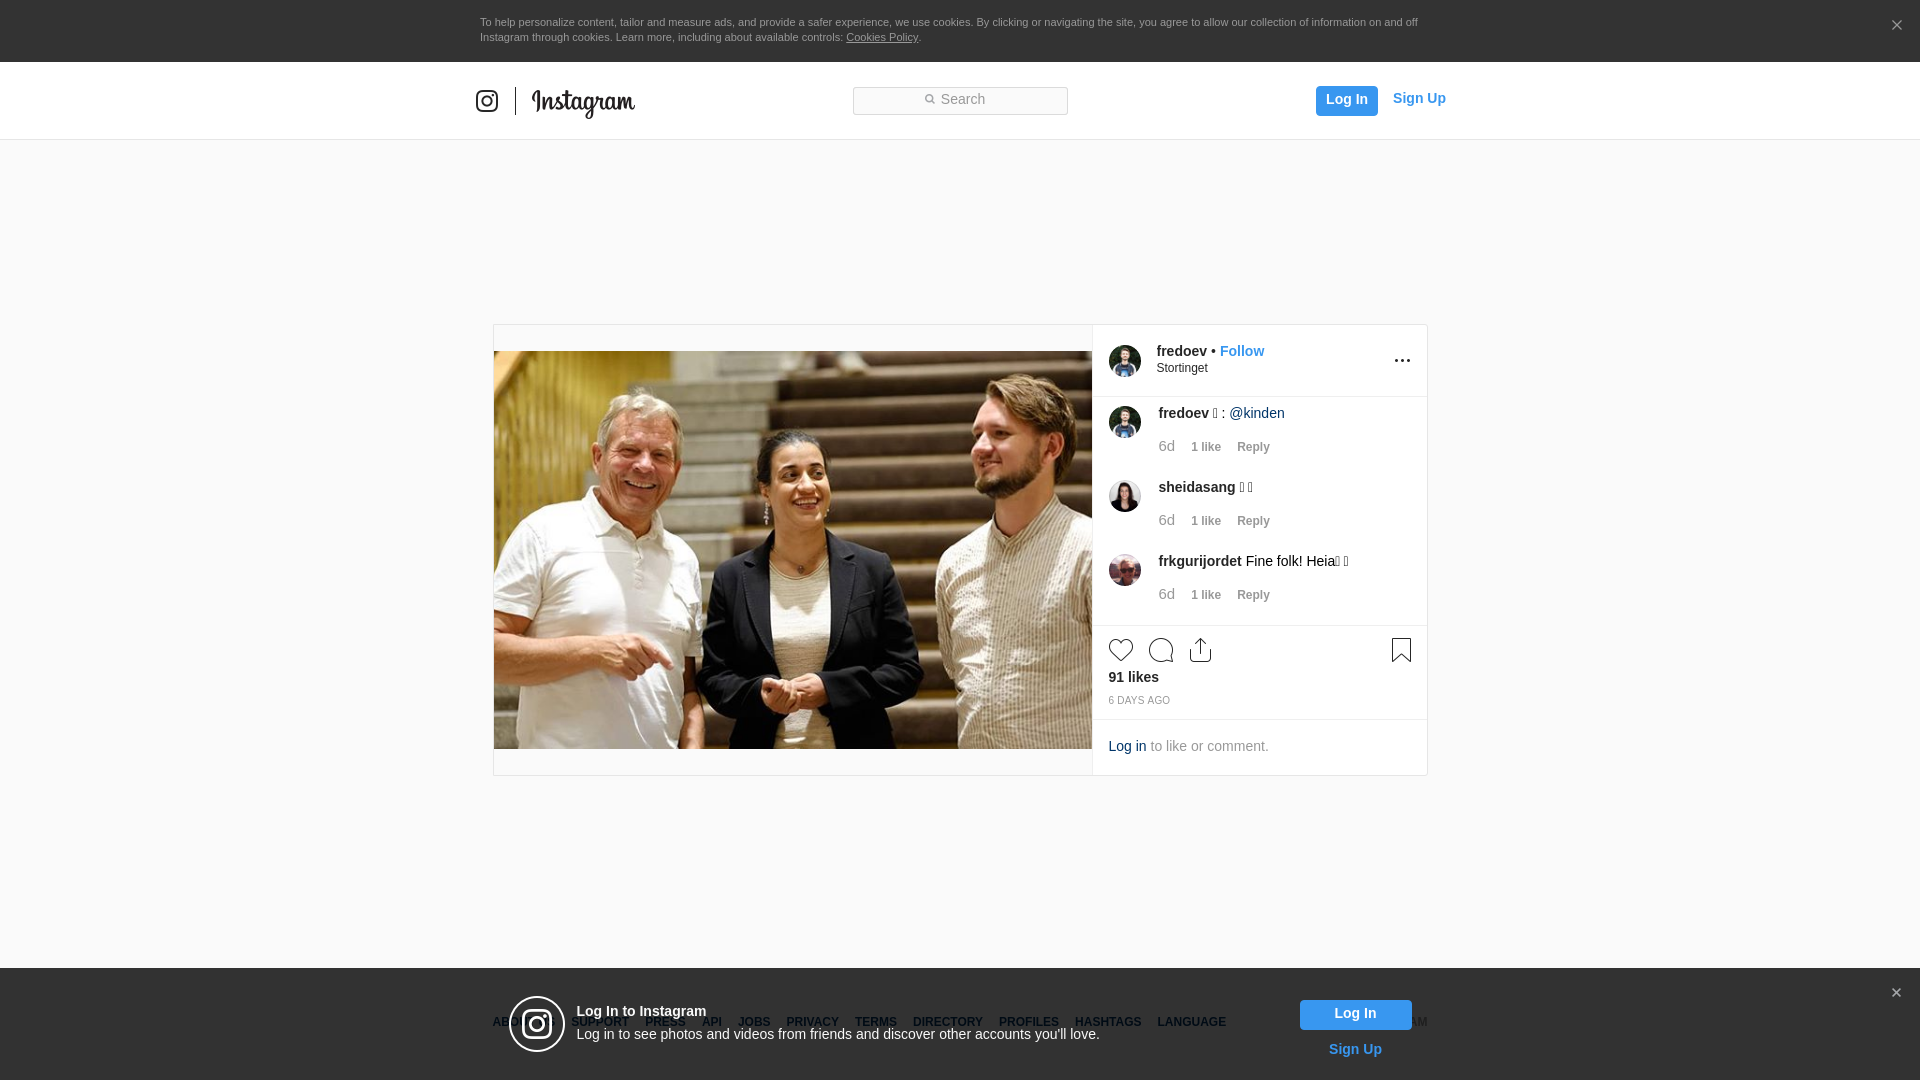The height and width of the screenshot is (1080, 1920).
Task: Open the LANGUAGE footer selector
Action: click(1191, 1022)
